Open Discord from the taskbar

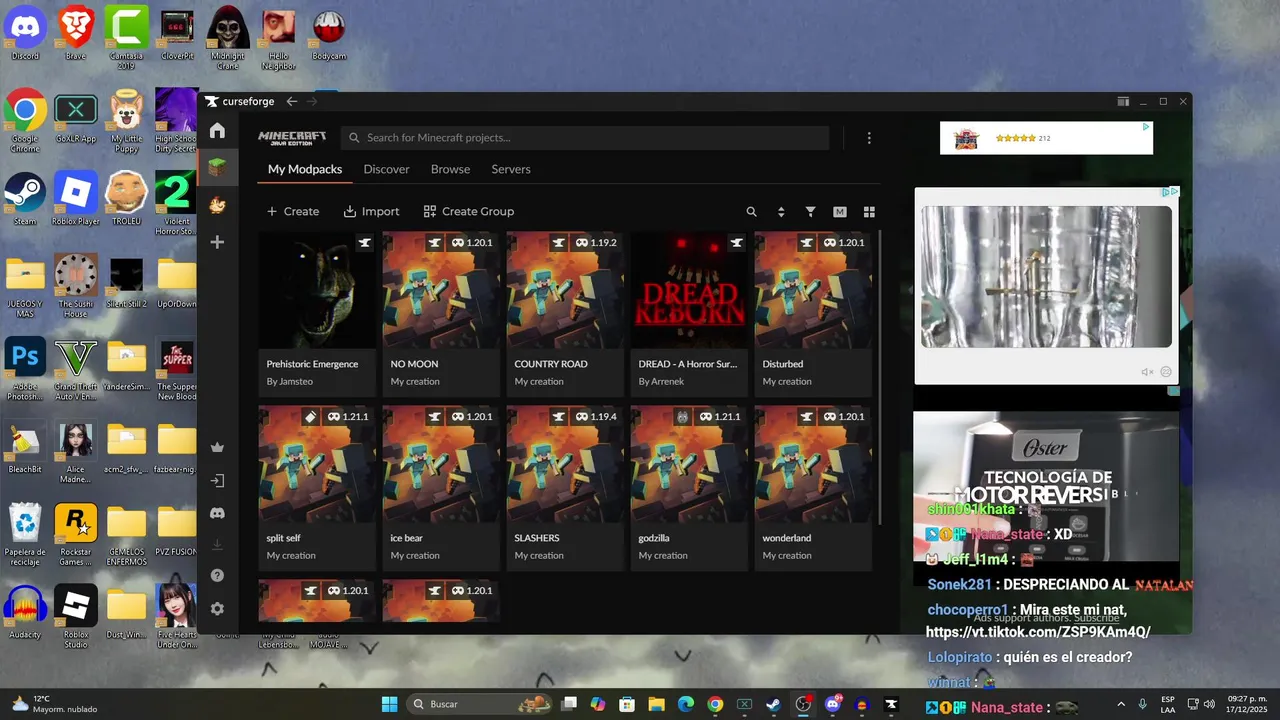pyautogui.click(x=833, y=704)
